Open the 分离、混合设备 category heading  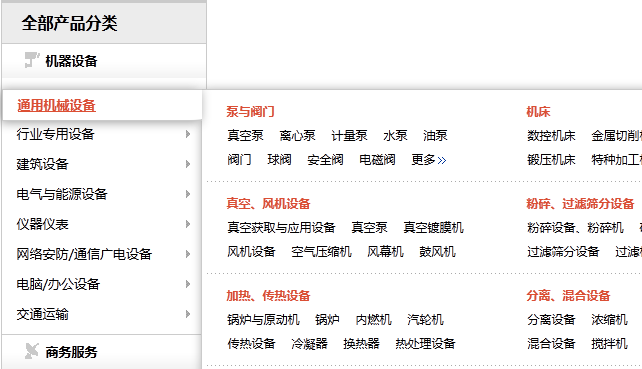click(568, 295)
